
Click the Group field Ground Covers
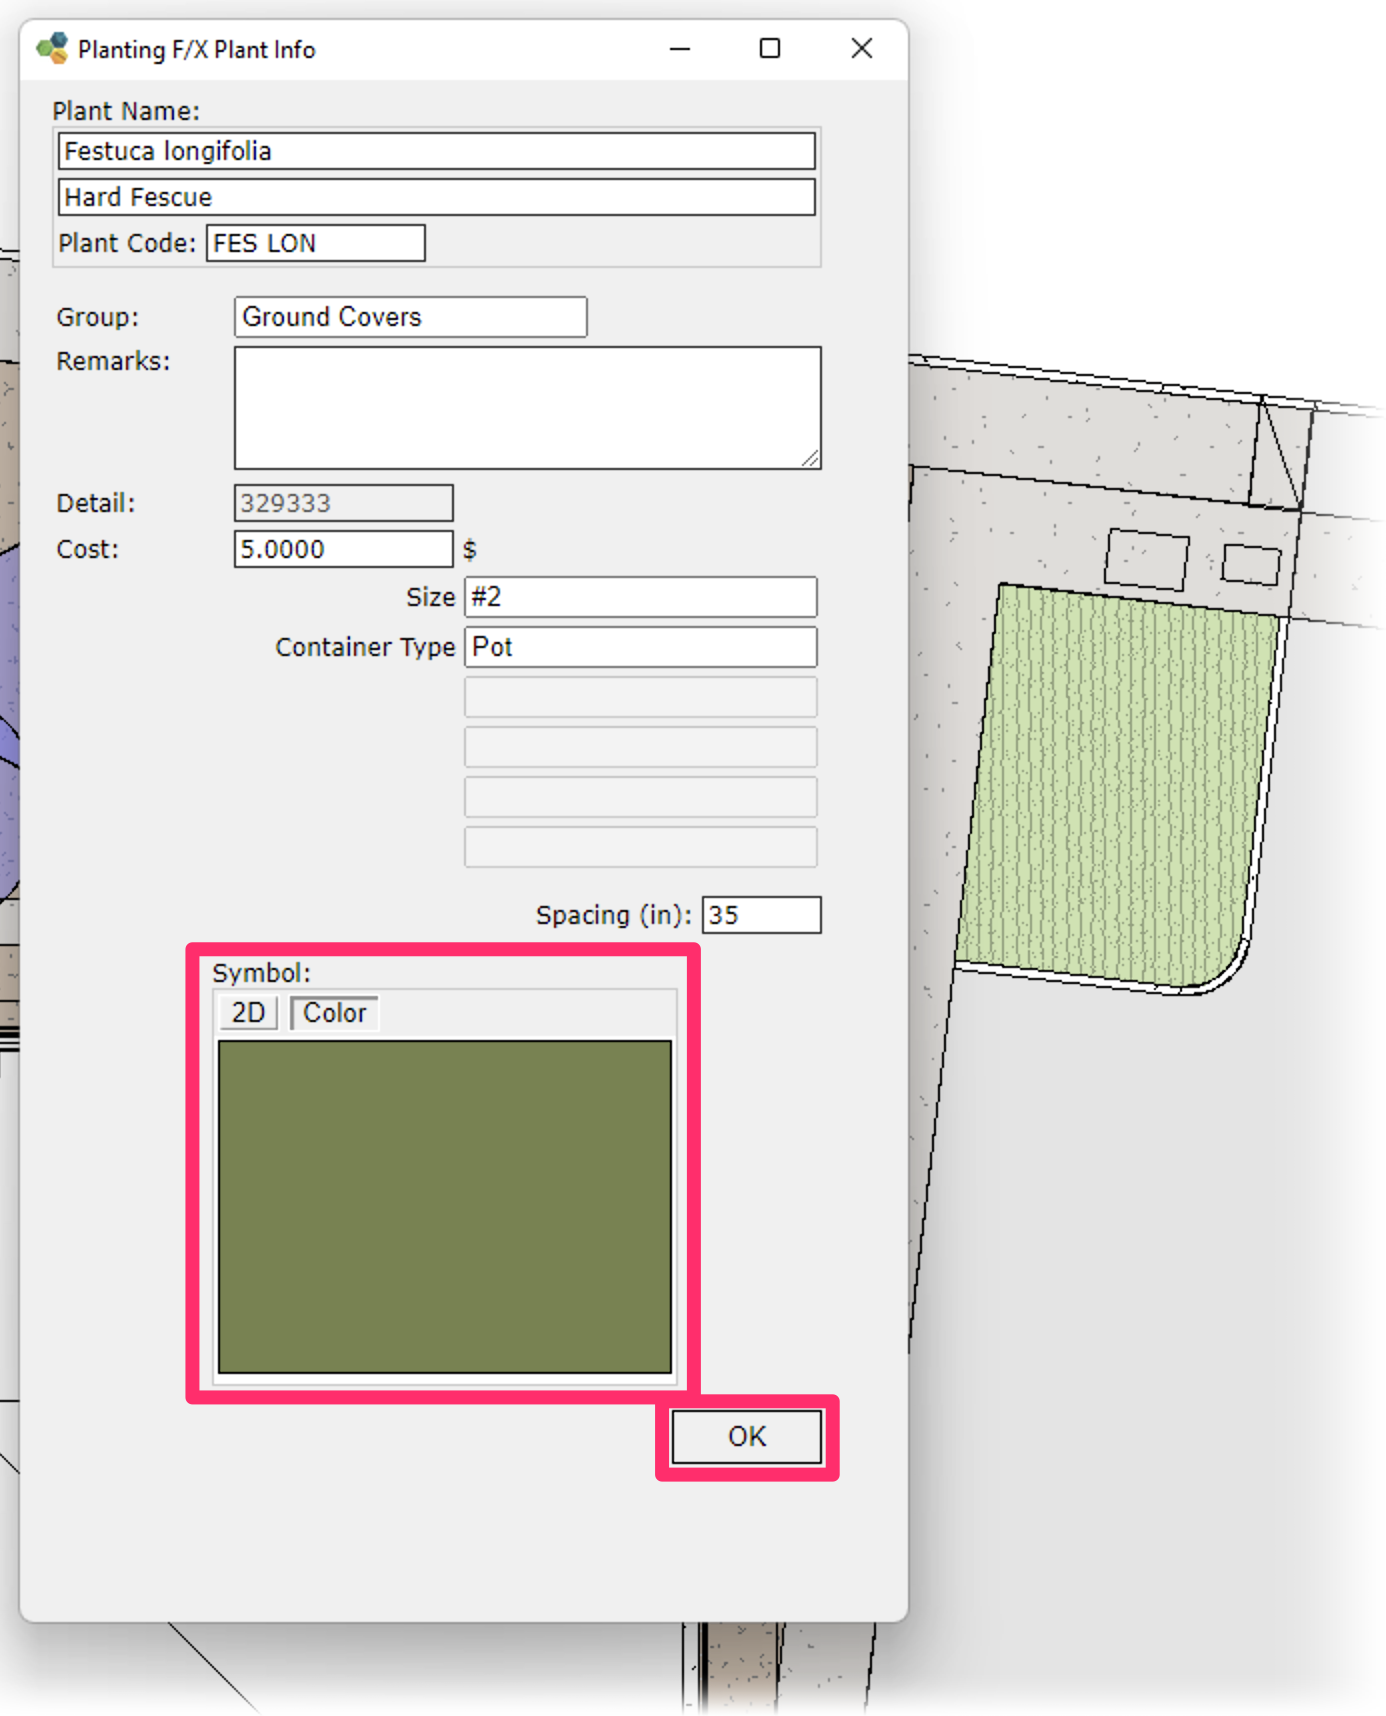pyautogui.click(x=410, y=317)
